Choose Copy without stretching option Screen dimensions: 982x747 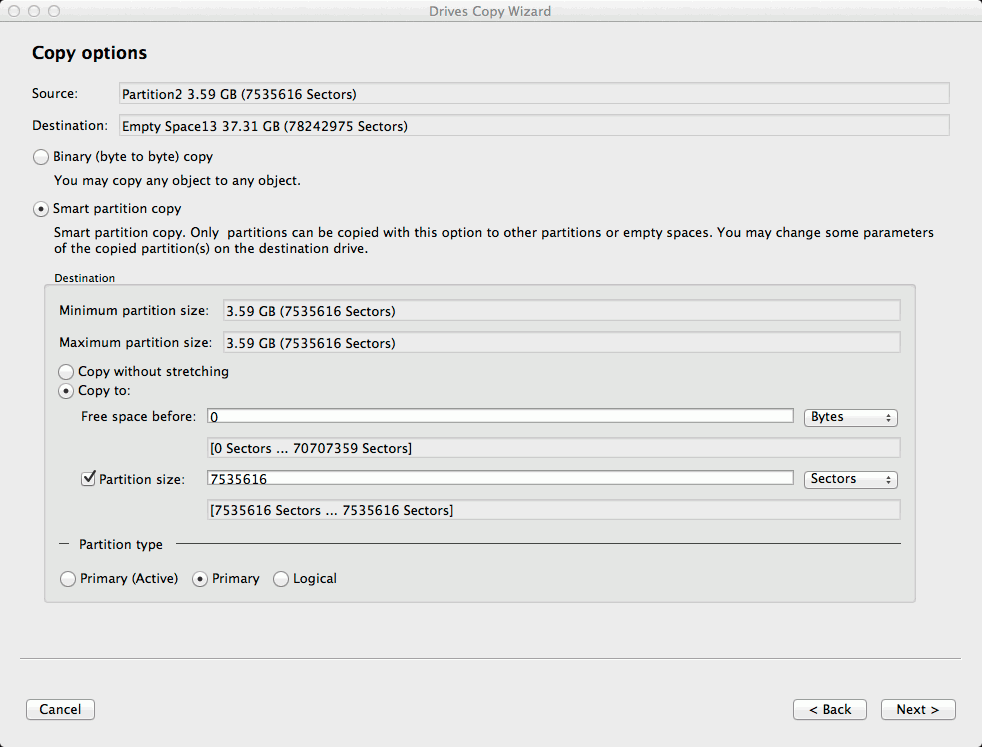coord(66,371)
